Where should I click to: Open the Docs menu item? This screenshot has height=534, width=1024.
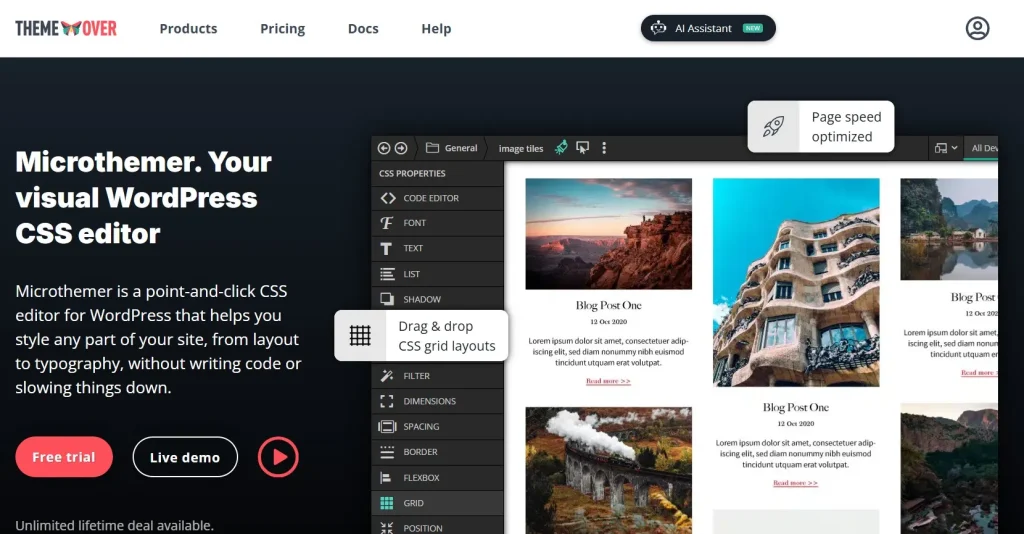click(363, 29)
